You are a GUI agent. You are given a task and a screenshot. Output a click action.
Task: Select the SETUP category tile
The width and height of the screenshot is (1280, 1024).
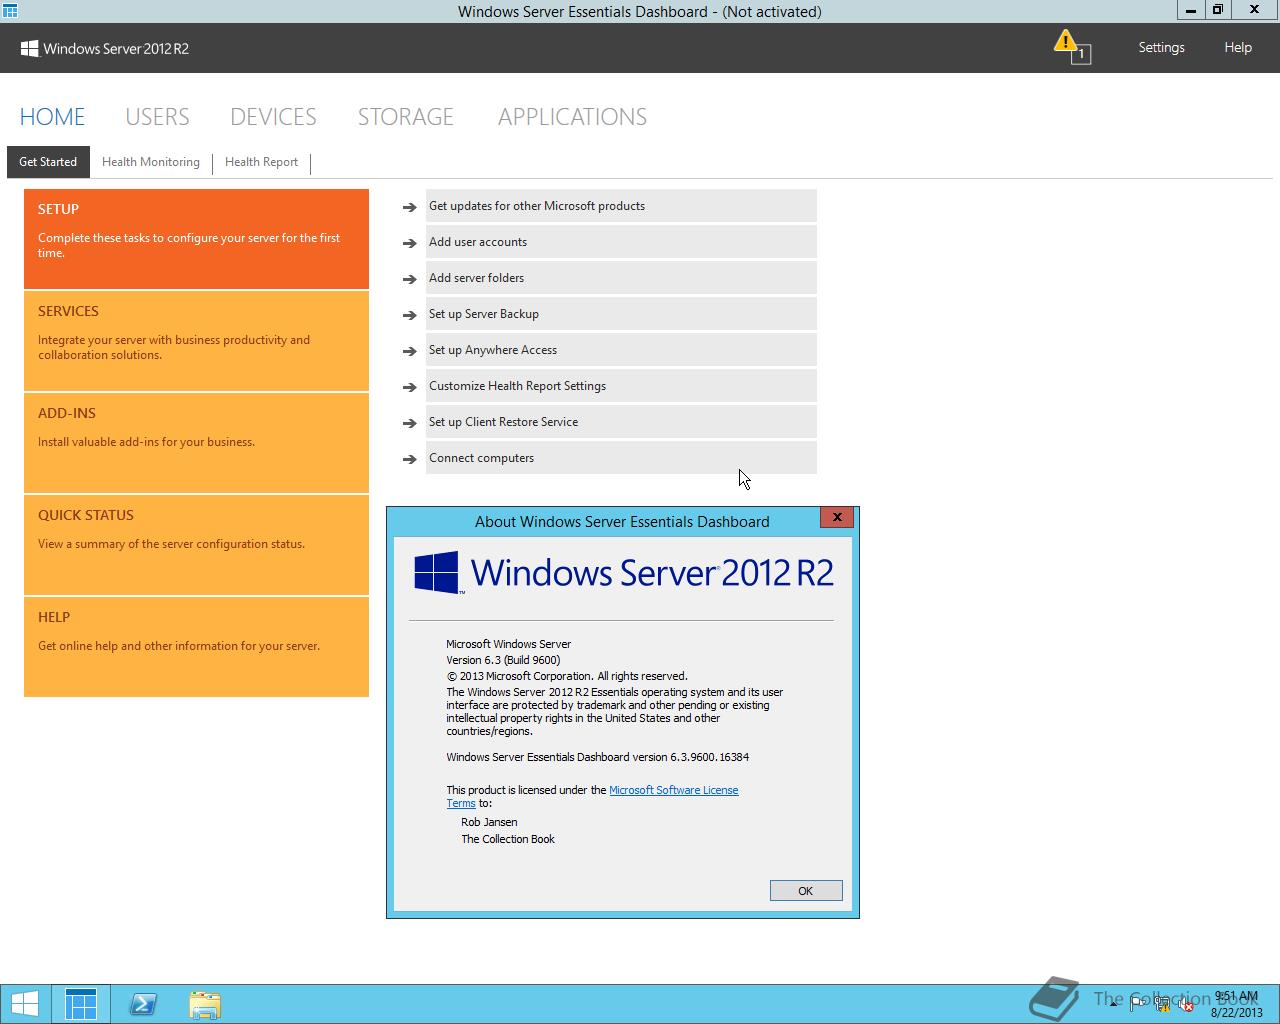tap(196, 239)
